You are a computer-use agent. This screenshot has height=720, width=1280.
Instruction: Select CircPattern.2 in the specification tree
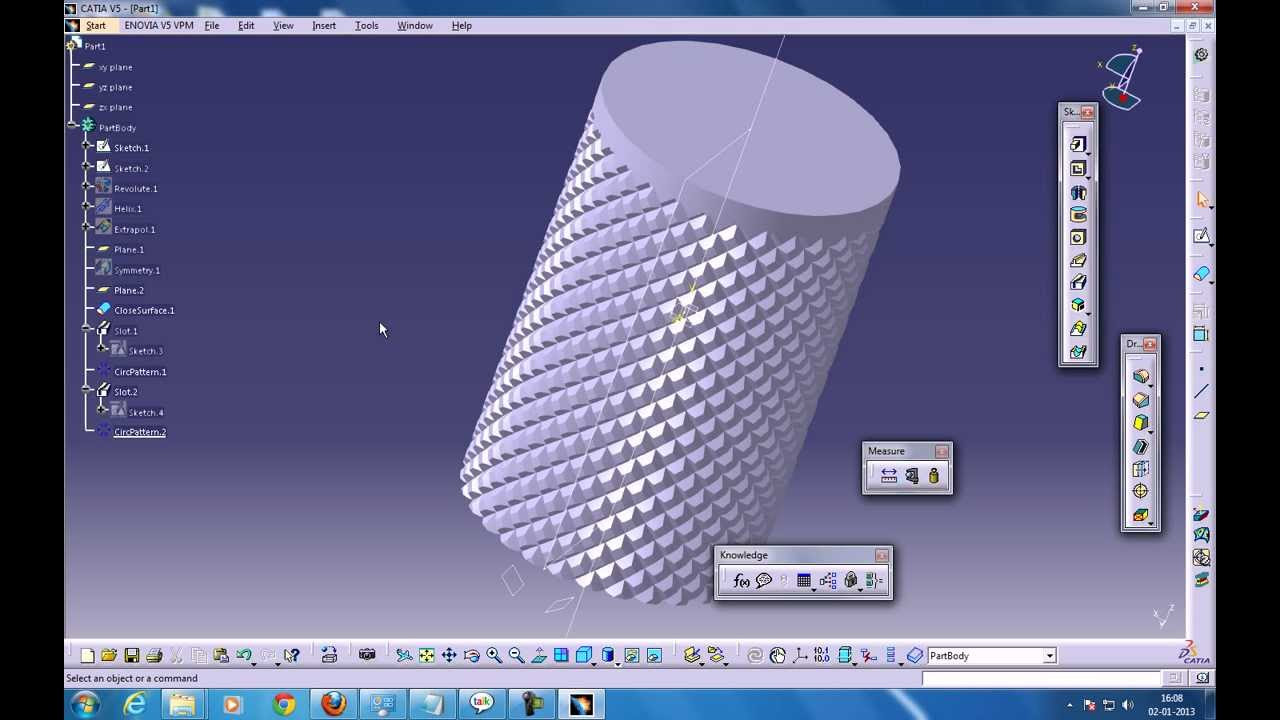point(139,431)
